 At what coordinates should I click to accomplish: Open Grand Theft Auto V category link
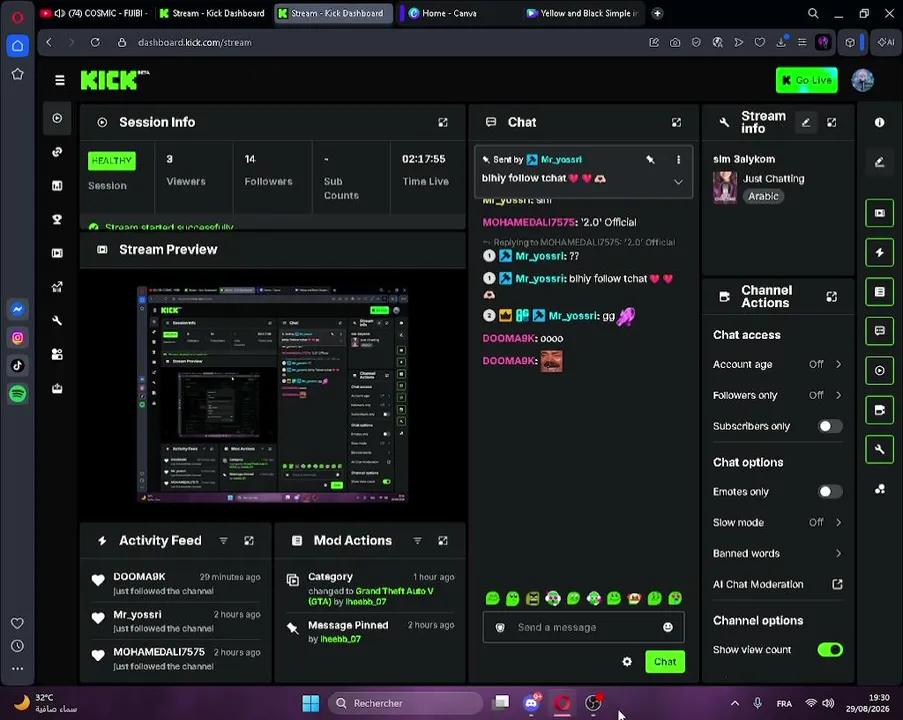pos(372,596)
